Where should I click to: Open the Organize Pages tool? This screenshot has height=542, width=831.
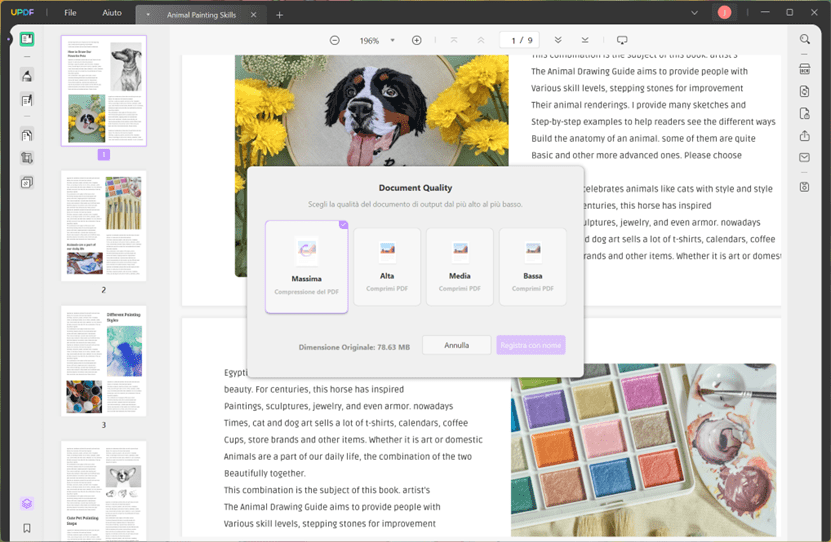pos(27,135)
